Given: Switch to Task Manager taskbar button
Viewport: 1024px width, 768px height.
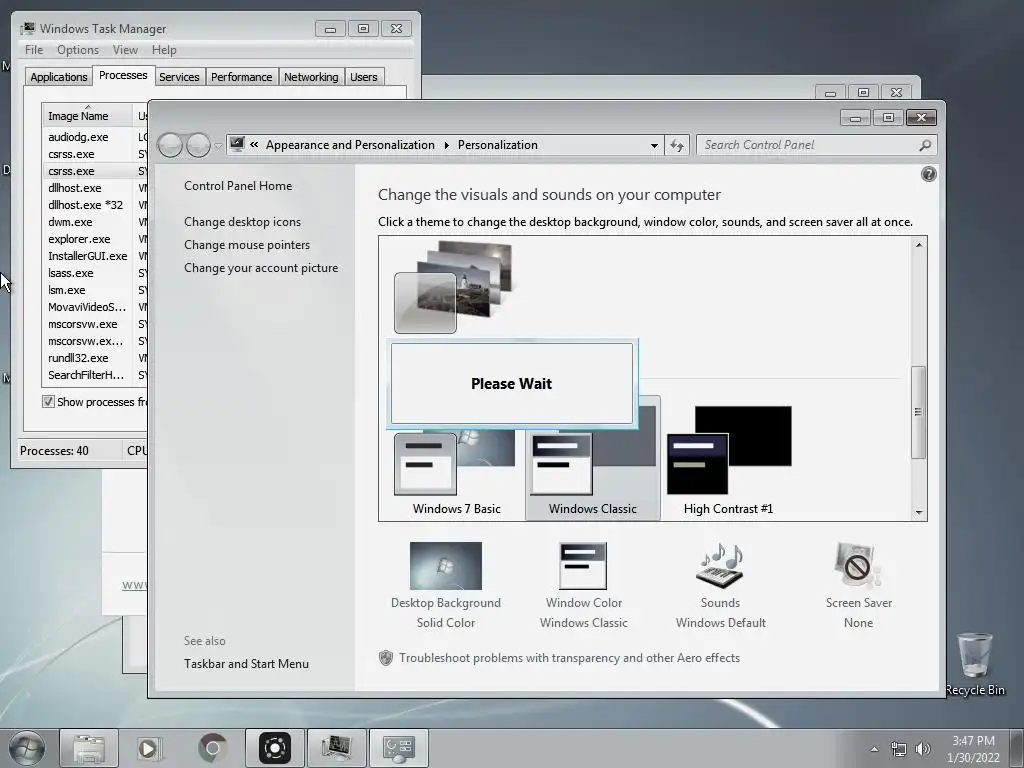Looking at the screenshot, I should [336, 748].
